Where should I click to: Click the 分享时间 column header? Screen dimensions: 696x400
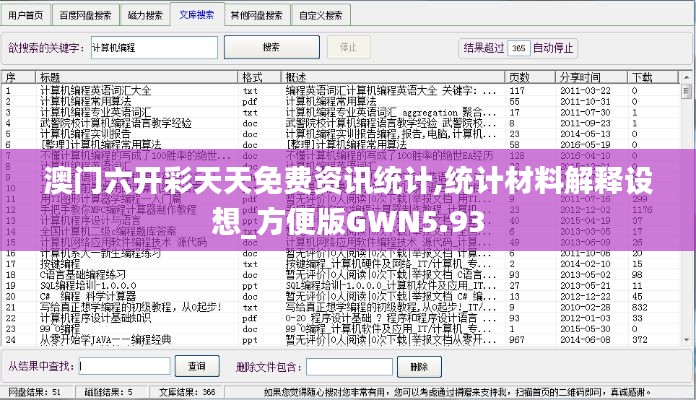tap(590, 77)
